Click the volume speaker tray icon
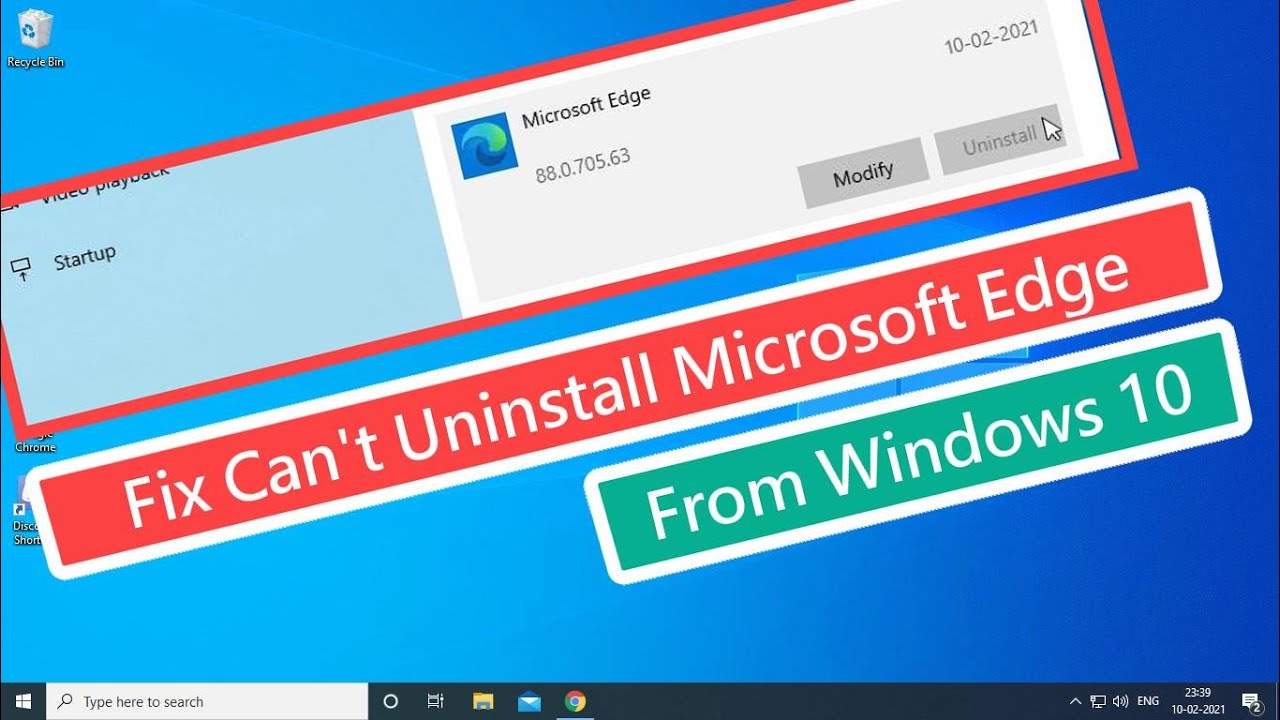Viewport: 1280px width, 720px height. [x=1121, y=701]
